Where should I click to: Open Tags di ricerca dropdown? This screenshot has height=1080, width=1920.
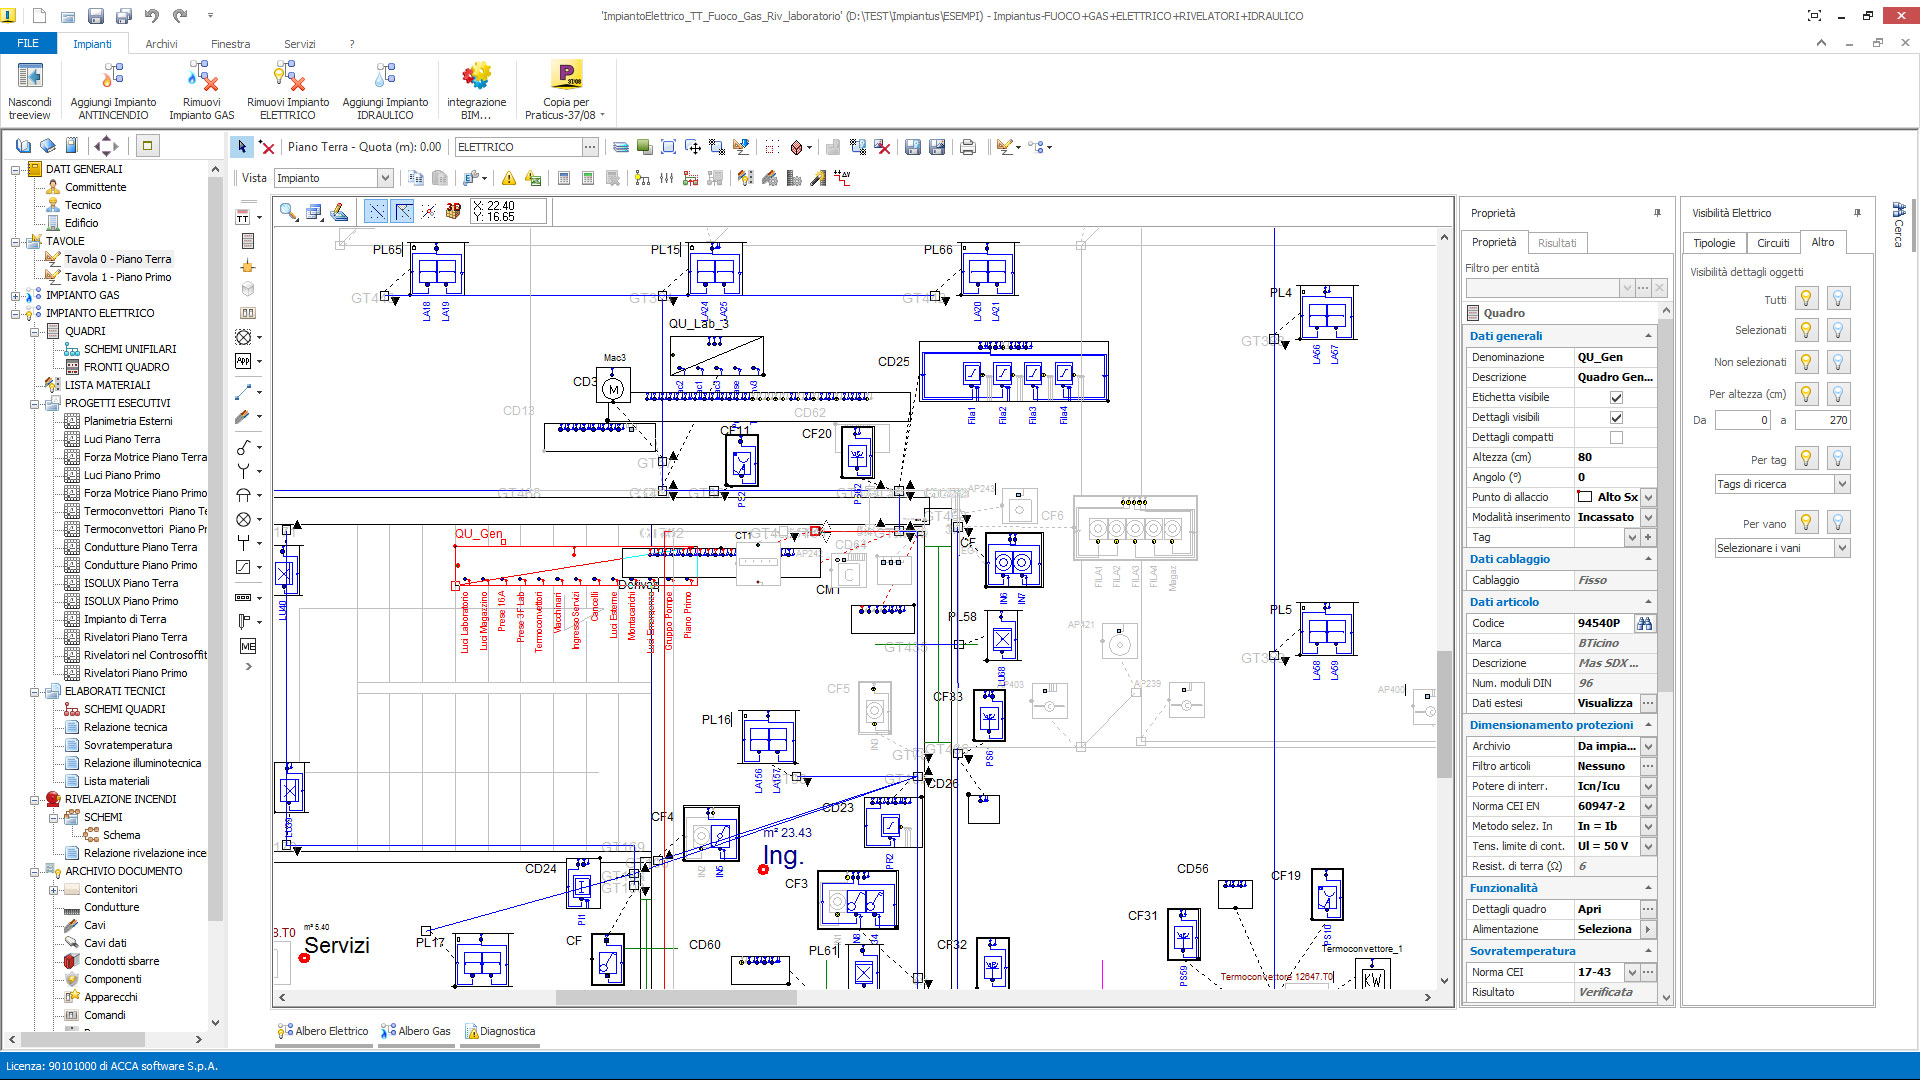pyautogui.click(x=1842, y=484)
